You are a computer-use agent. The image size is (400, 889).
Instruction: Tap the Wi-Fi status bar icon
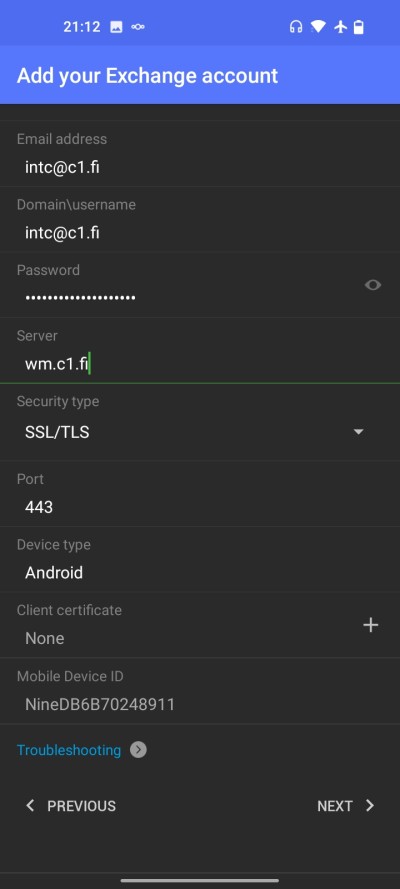[x=318, y=26]
